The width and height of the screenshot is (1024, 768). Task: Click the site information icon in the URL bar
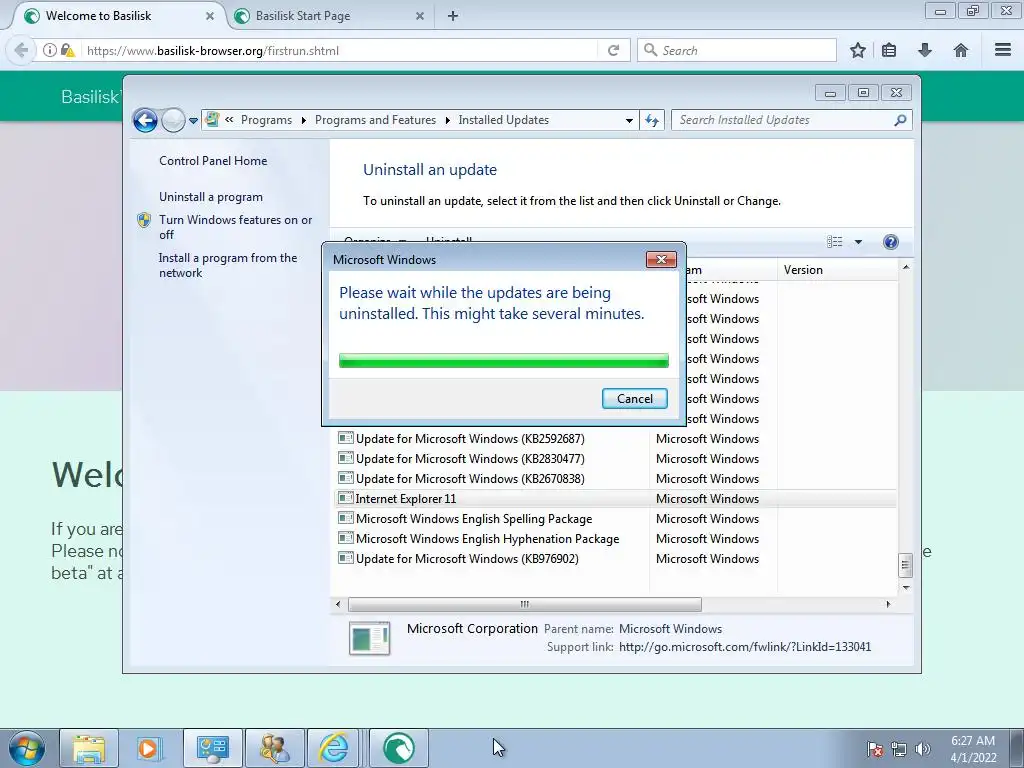[50, 50]
